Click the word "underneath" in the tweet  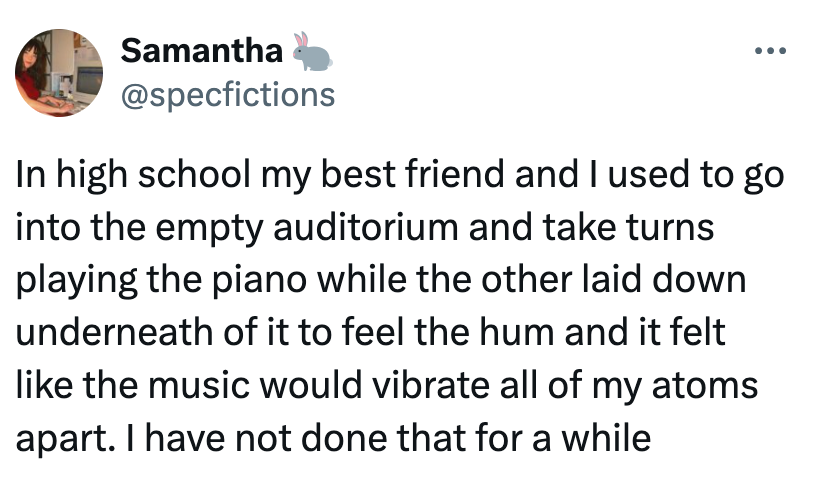(108, 333)
